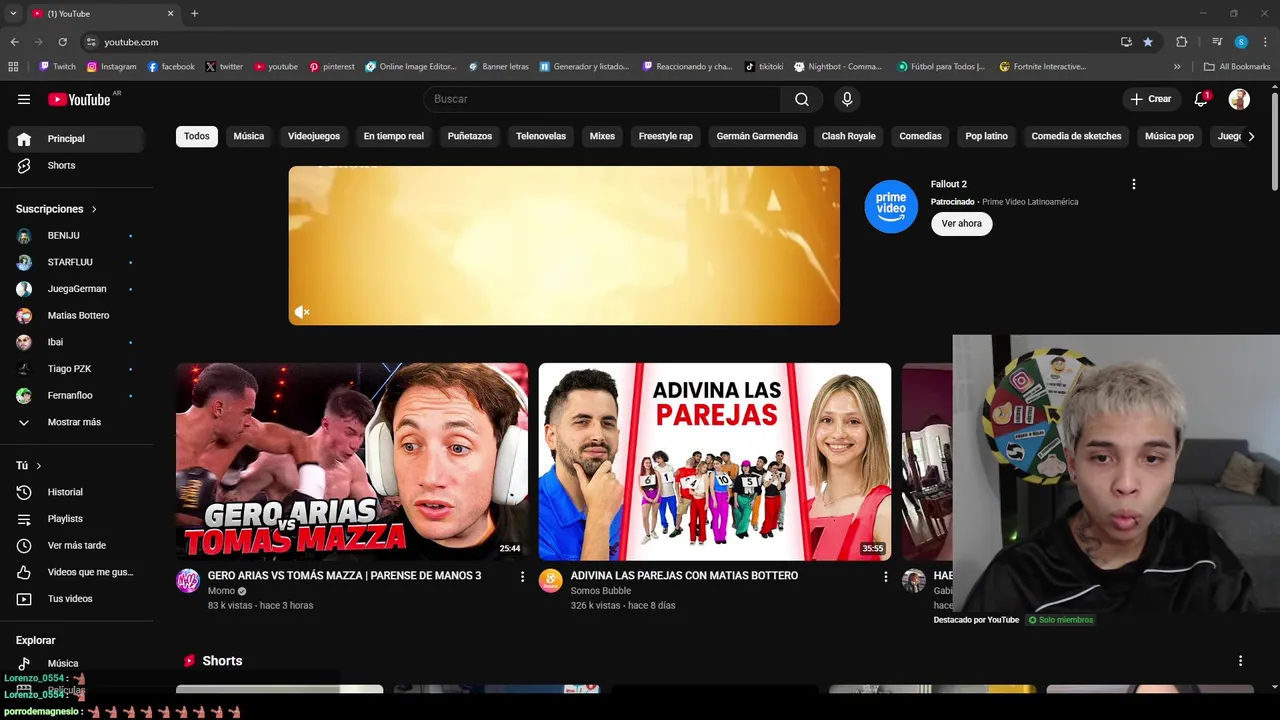This screenshot has height=720, width=1280.
Task: Open Videos que me gustan
Action: pyautogui.click(x=76, y=572)
